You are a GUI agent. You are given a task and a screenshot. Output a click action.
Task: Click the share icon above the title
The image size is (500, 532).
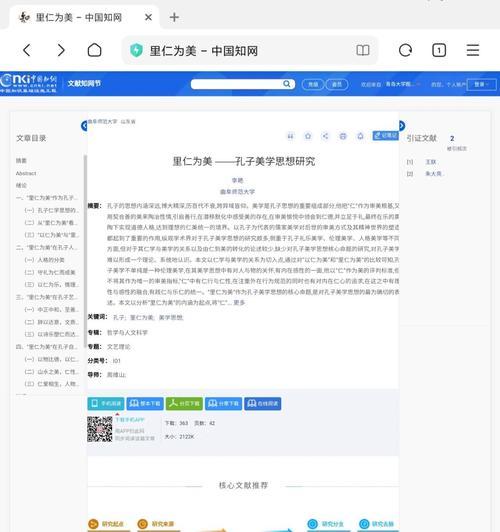click(x=325, y=136)
